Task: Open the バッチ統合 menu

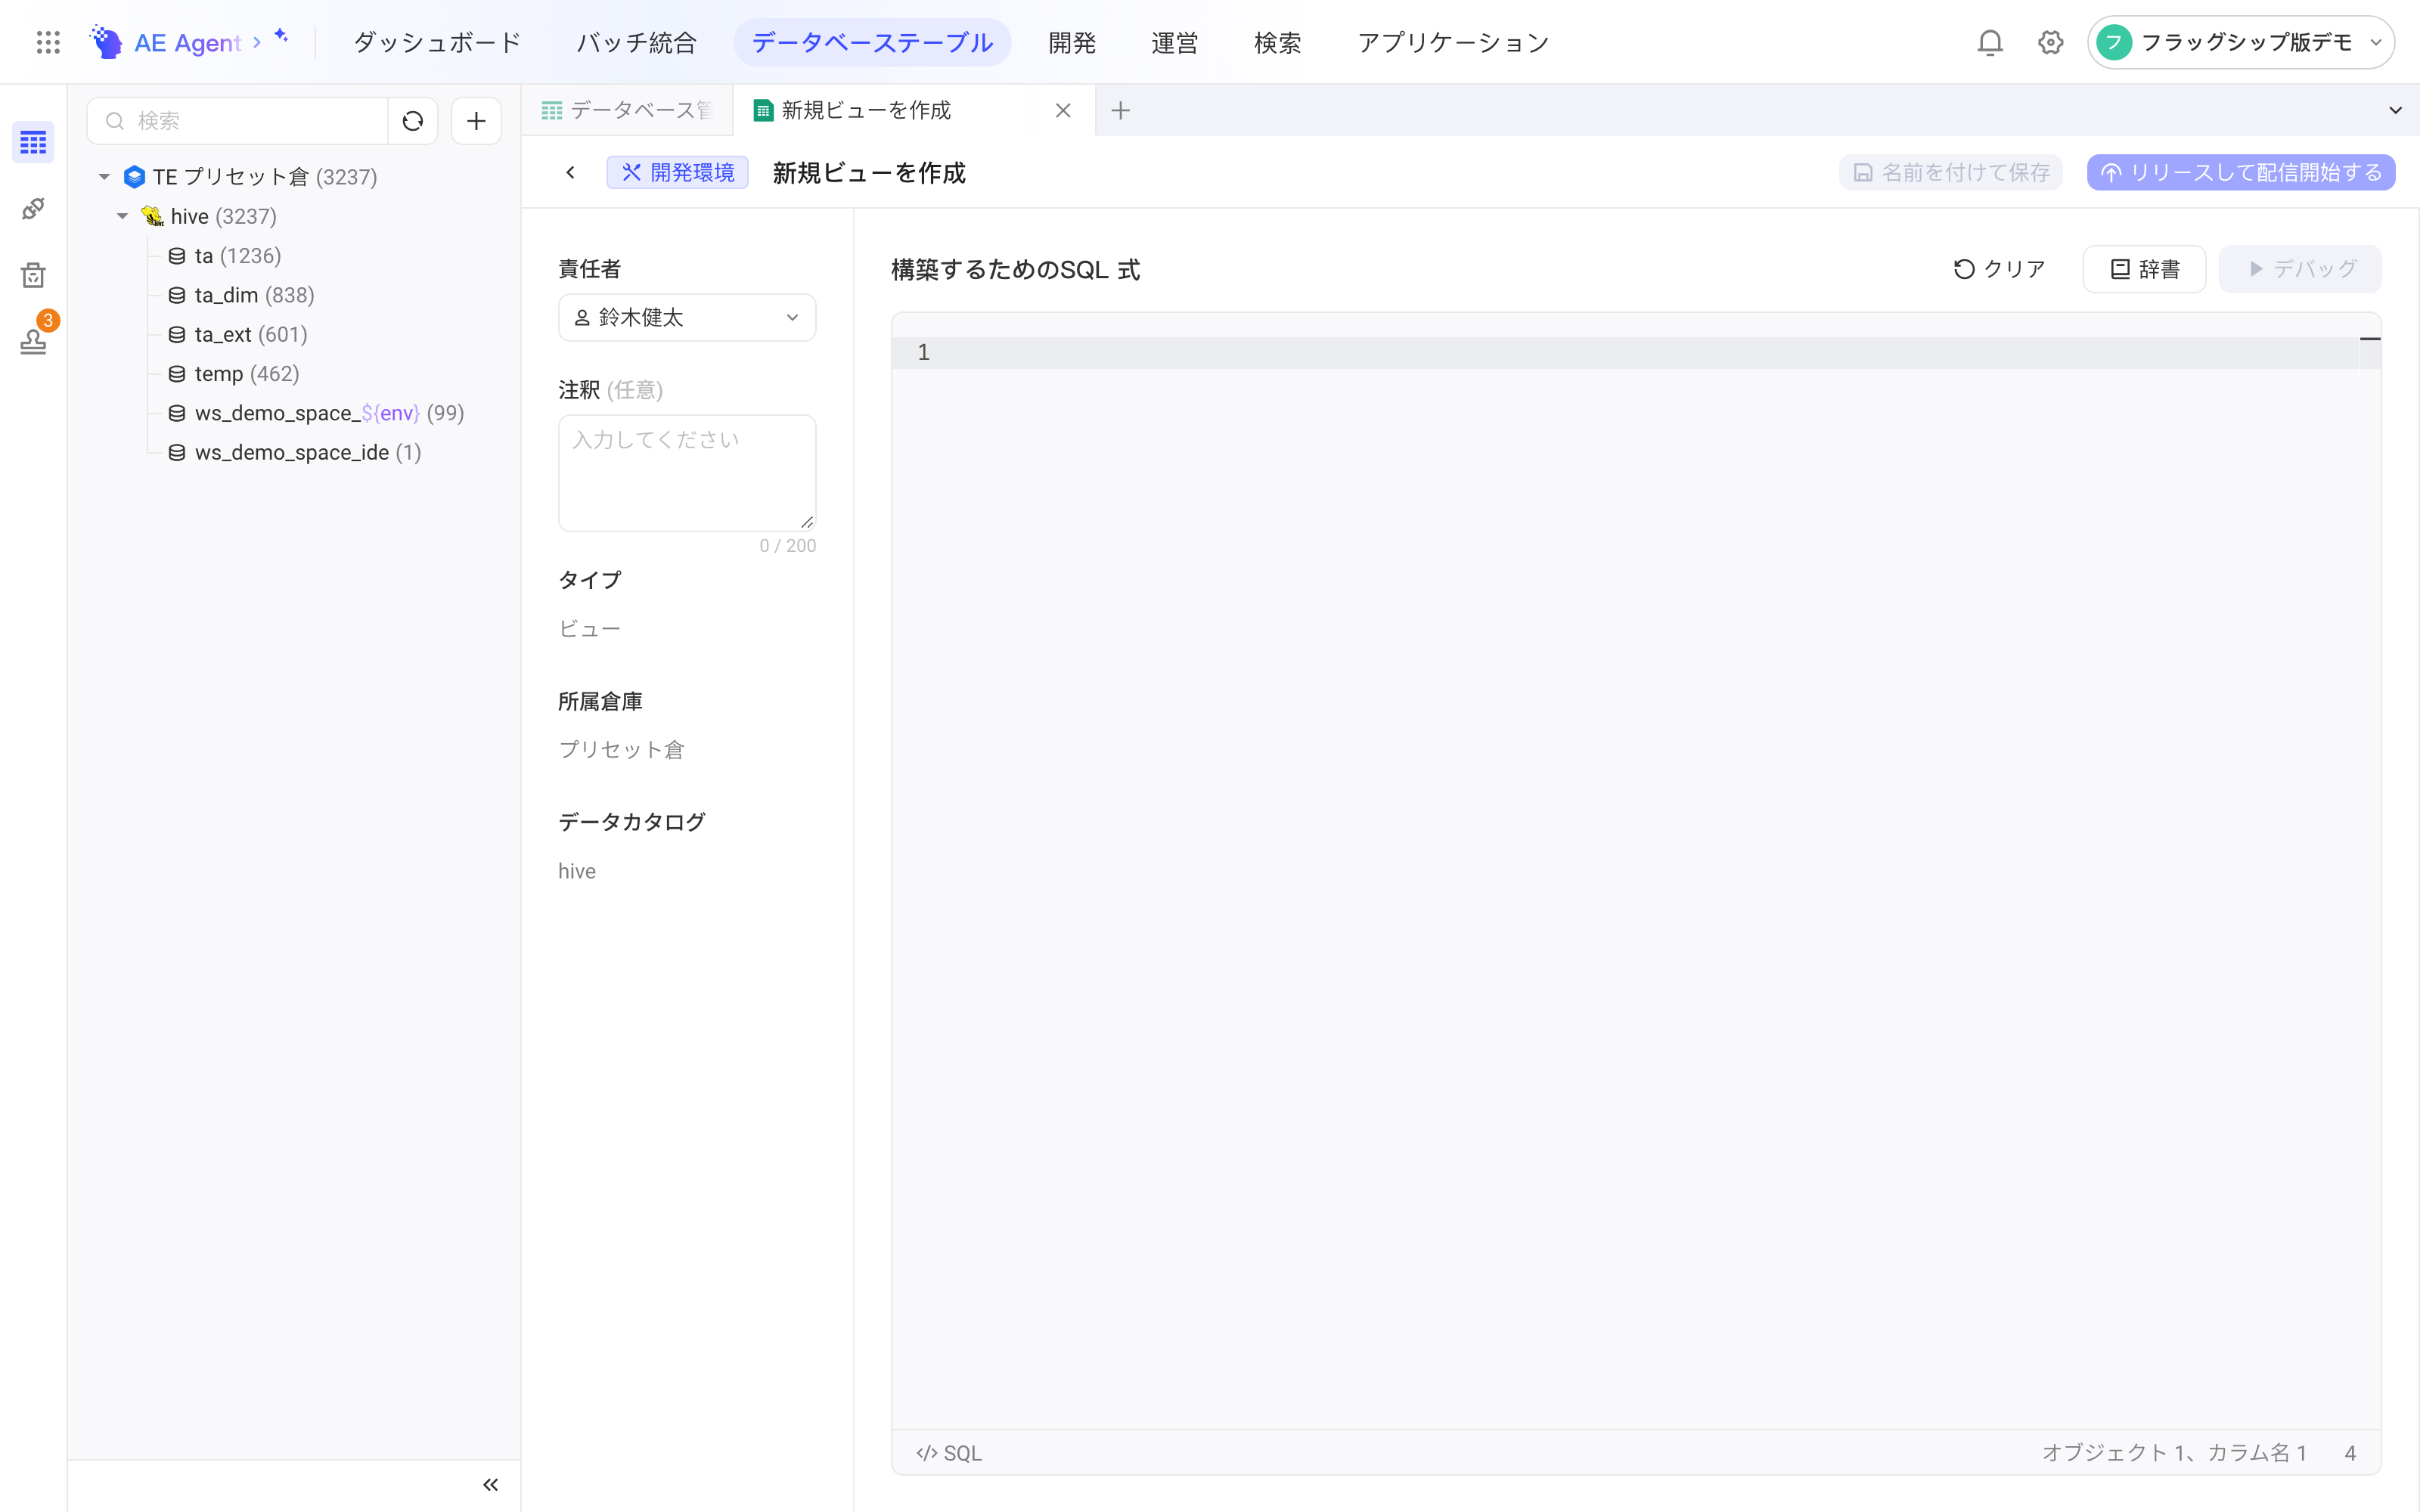Action: [x=636, y=42]
